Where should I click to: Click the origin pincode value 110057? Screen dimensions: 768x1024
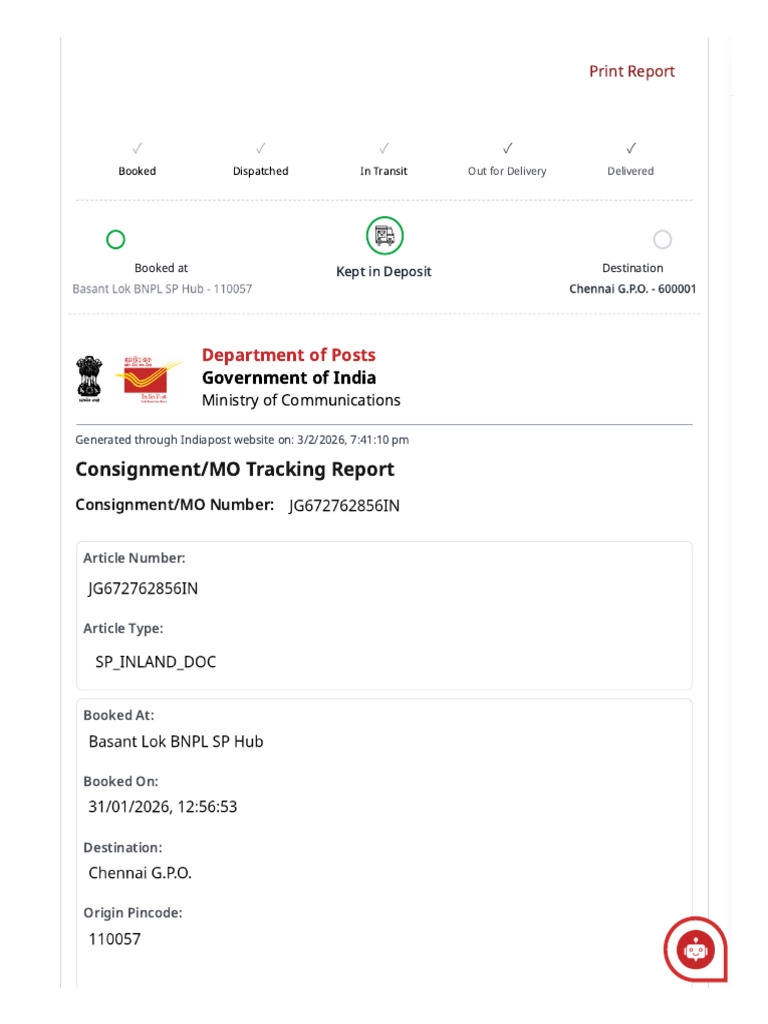pos(114,939)
